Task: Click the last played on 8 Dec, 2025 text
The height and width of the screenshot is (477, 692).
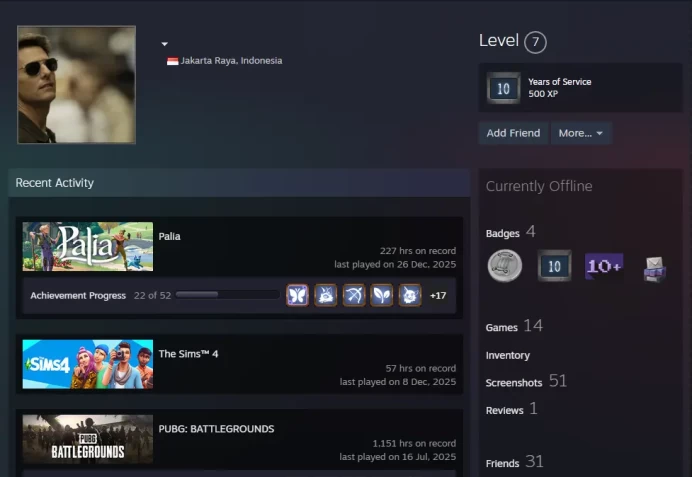Action: pos(398,382)
